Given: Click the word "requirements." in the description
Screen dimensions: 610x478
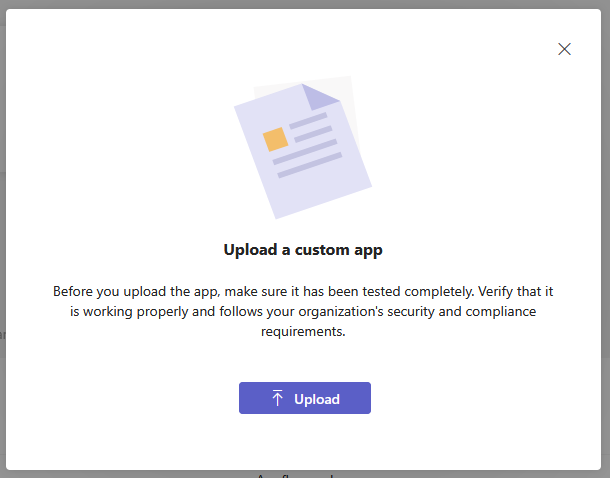Looking at the screenshot, I should click(x=303, y=333).
